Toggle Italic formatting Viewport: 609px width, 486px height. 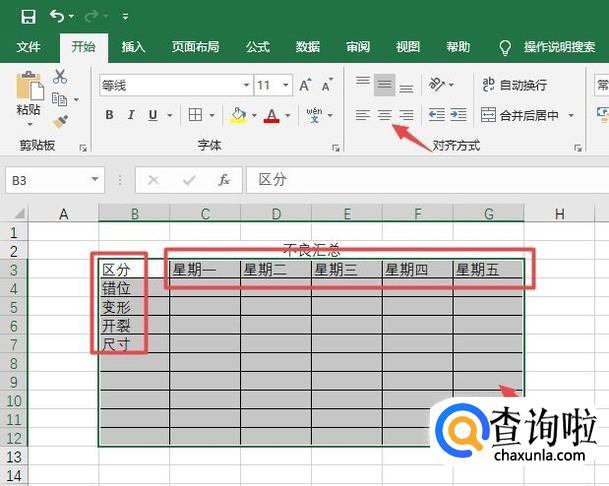(x=129, y=116)
